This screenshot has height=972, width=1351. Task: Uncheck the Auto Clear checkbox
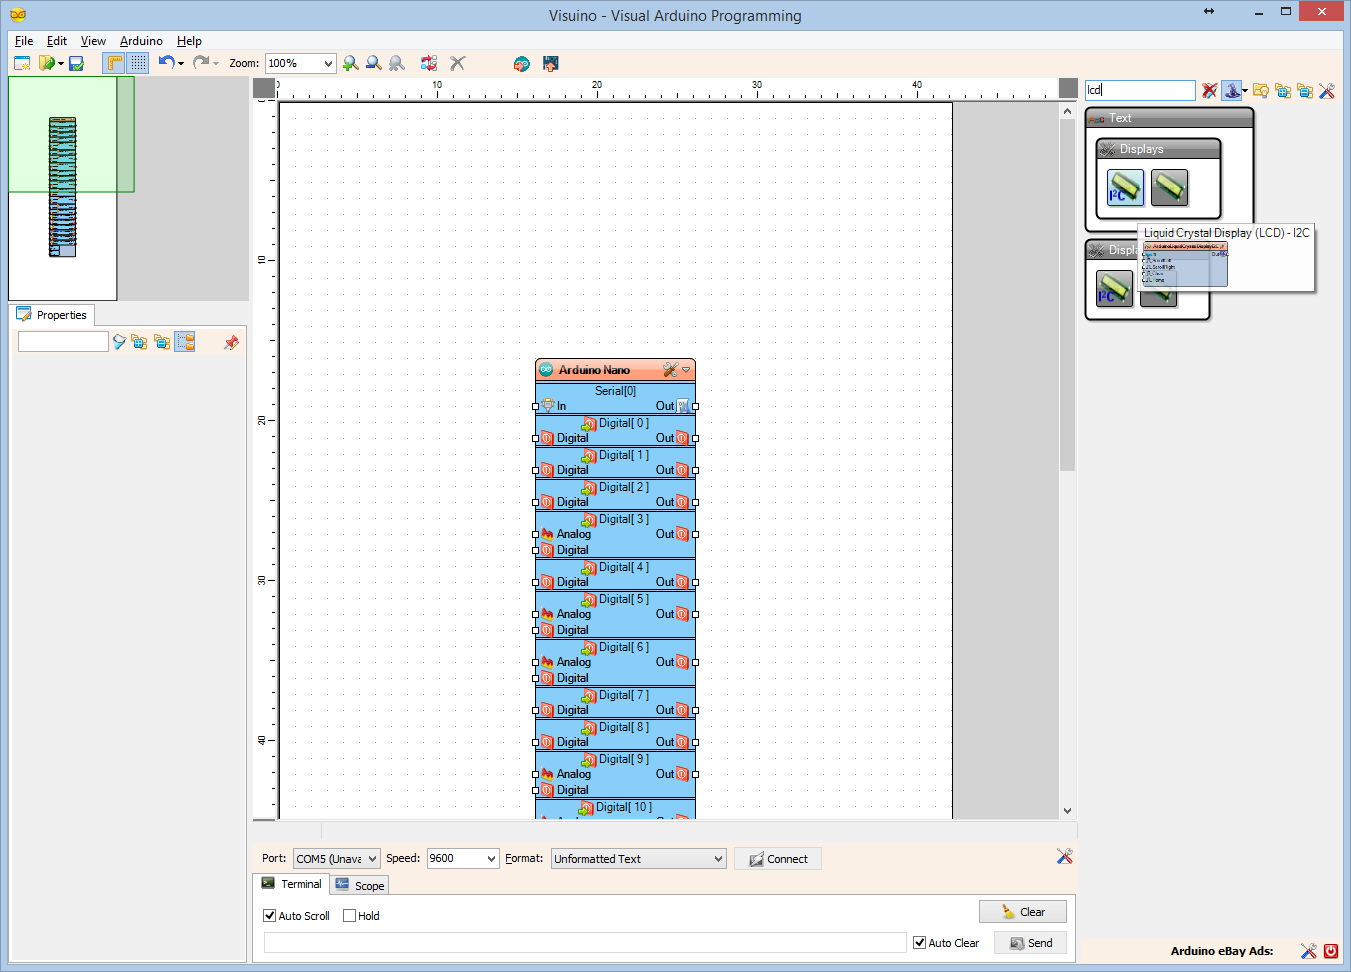click(920, 943)
